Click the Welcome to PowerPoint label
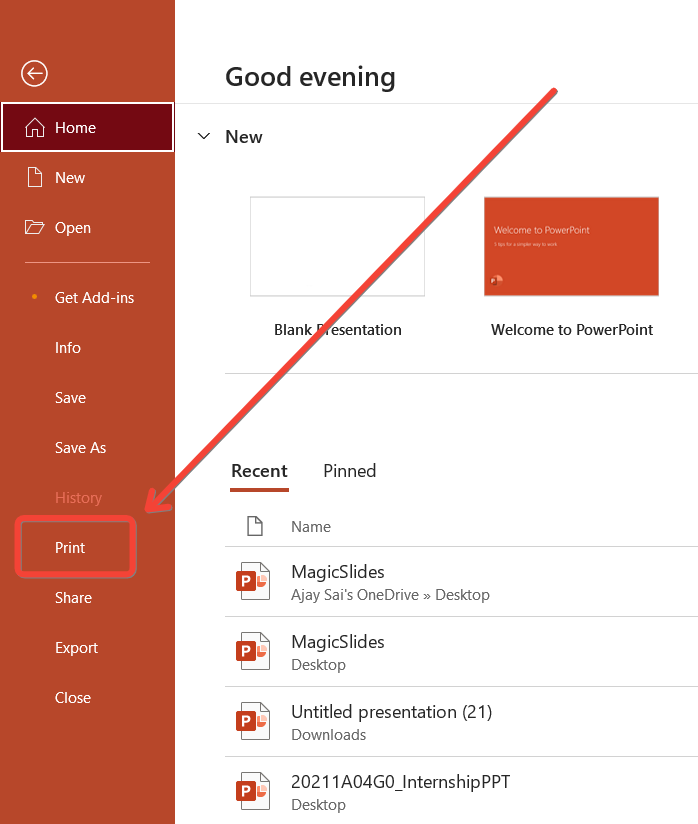The height and width of the screenshot is (824, 698). tap(571, 329)
